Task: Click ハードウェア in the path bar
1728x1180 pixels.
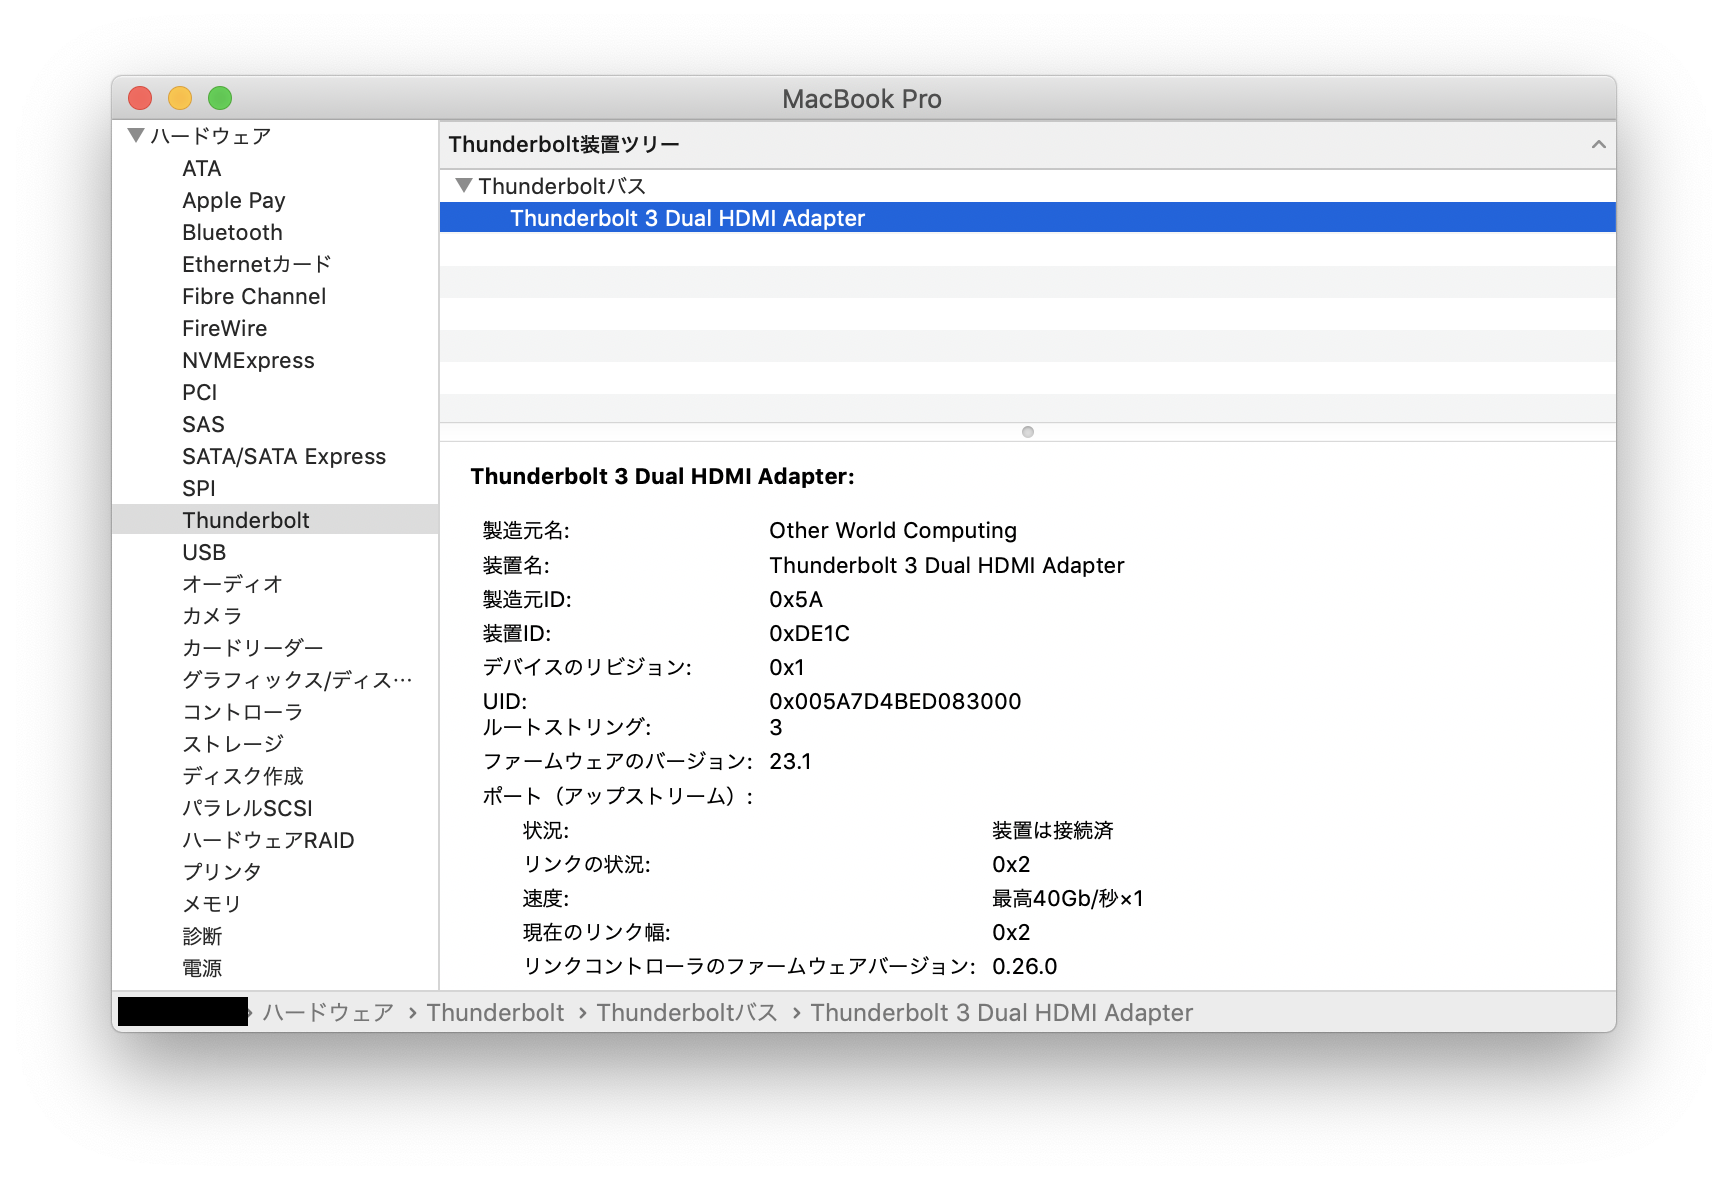Action: (328, 1013)
